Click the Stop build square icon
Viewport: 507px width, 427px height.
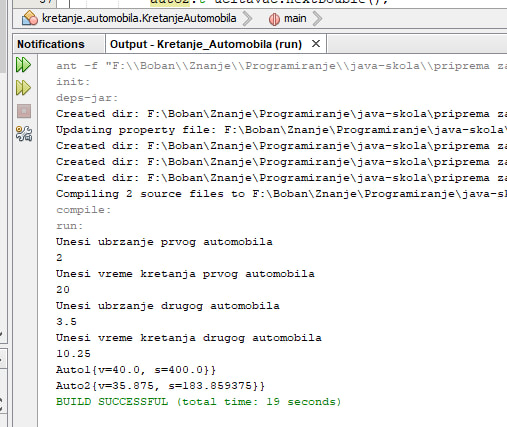click(x=24, y=111)
